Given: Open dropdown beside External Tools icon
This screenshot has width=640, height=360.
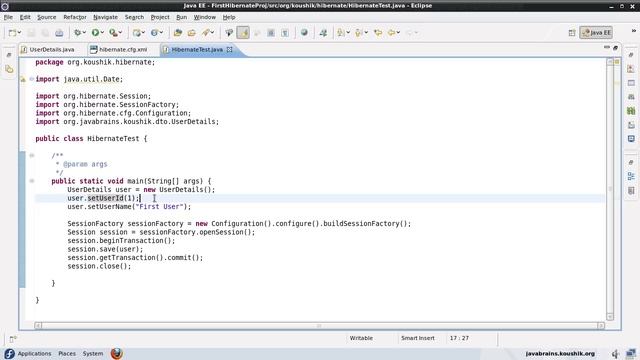Looking at the screenshot, I should (120, 33).
